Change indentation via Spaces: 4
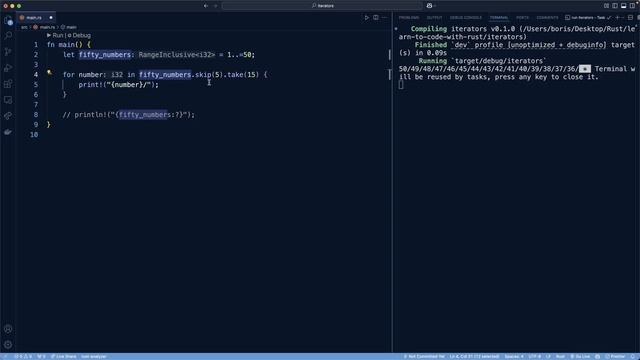The height and width of the screenshot is (360, 640). [514, 356]
